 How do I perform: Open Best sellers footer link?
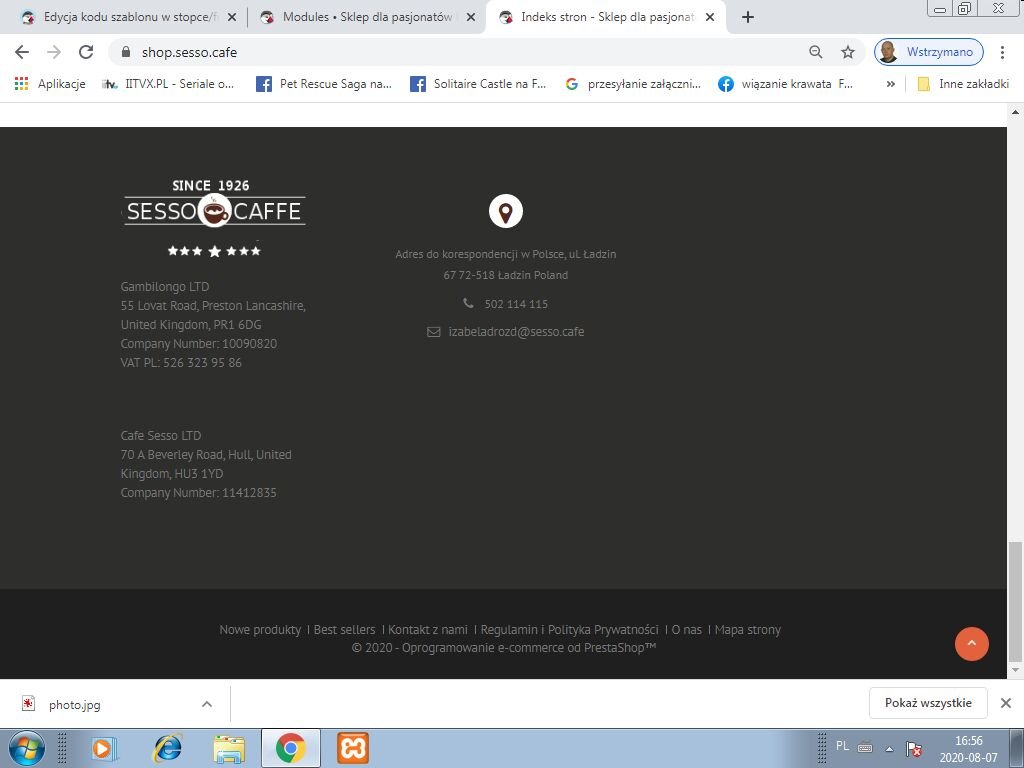pyautogui.click(x=344, y=630)
